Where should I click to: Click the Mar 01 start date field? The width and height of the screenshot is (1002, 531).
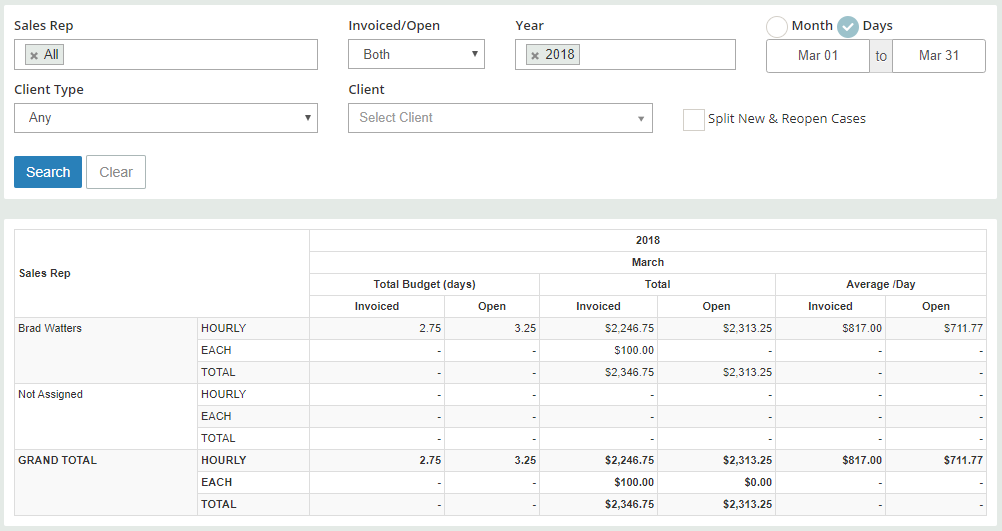pyautogui.click(x=817, y=56)
